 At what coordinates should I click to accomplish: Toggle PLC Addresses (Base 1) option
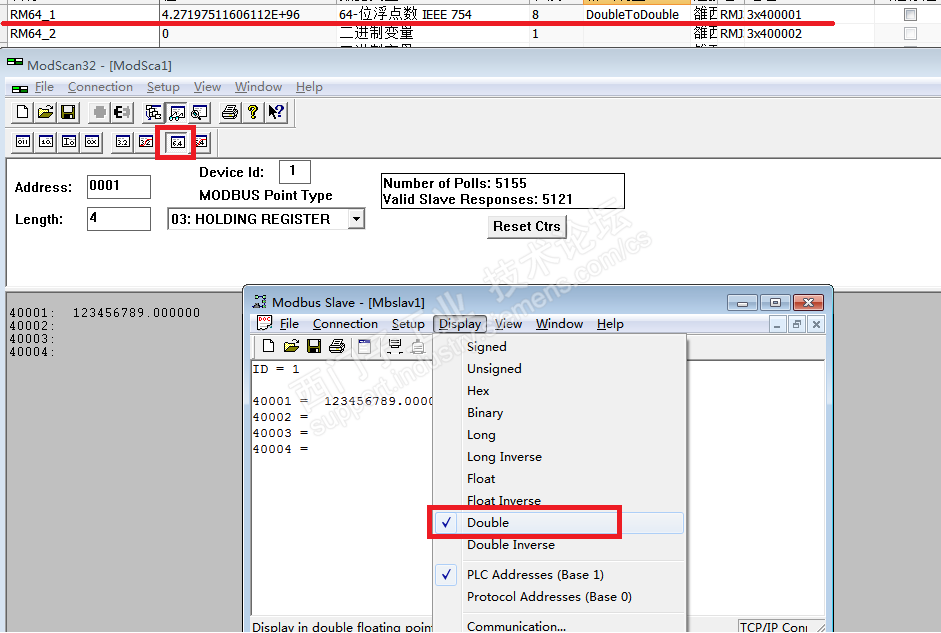[x=558, y=575]
